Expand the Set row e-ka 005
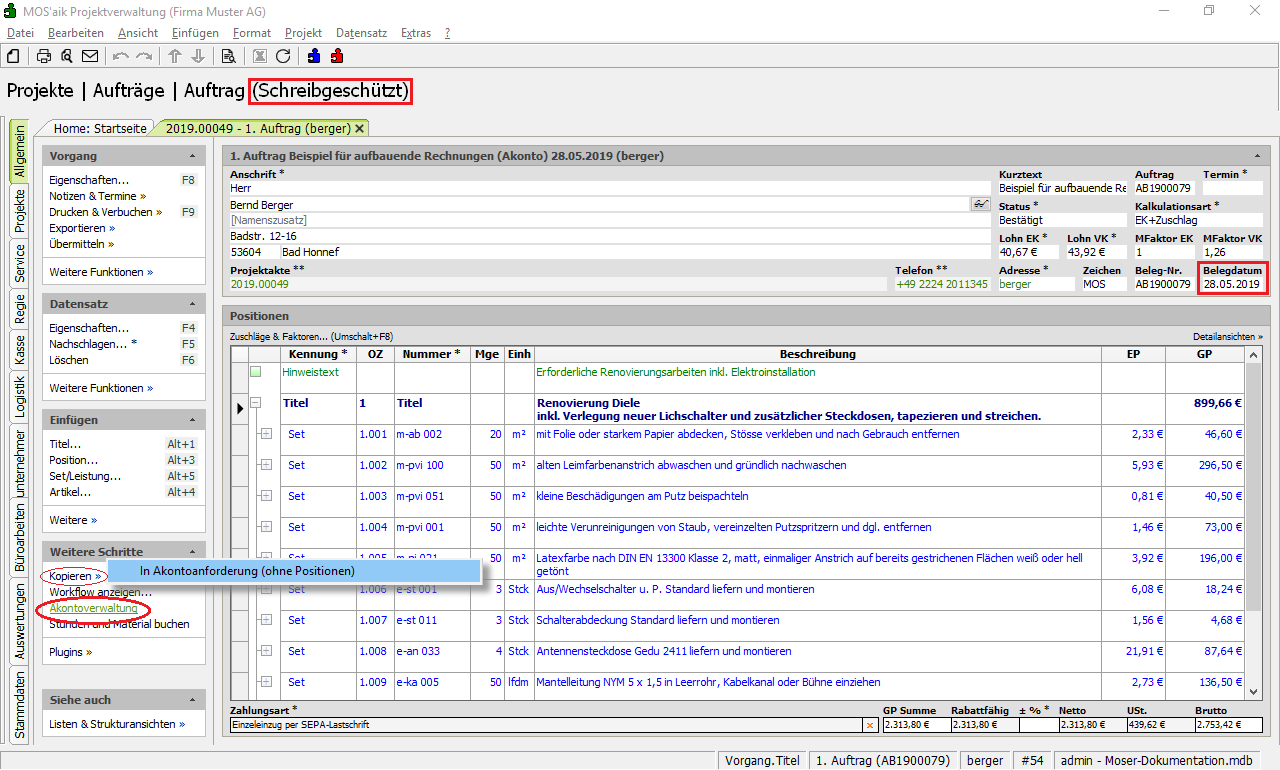 point(266,682)
